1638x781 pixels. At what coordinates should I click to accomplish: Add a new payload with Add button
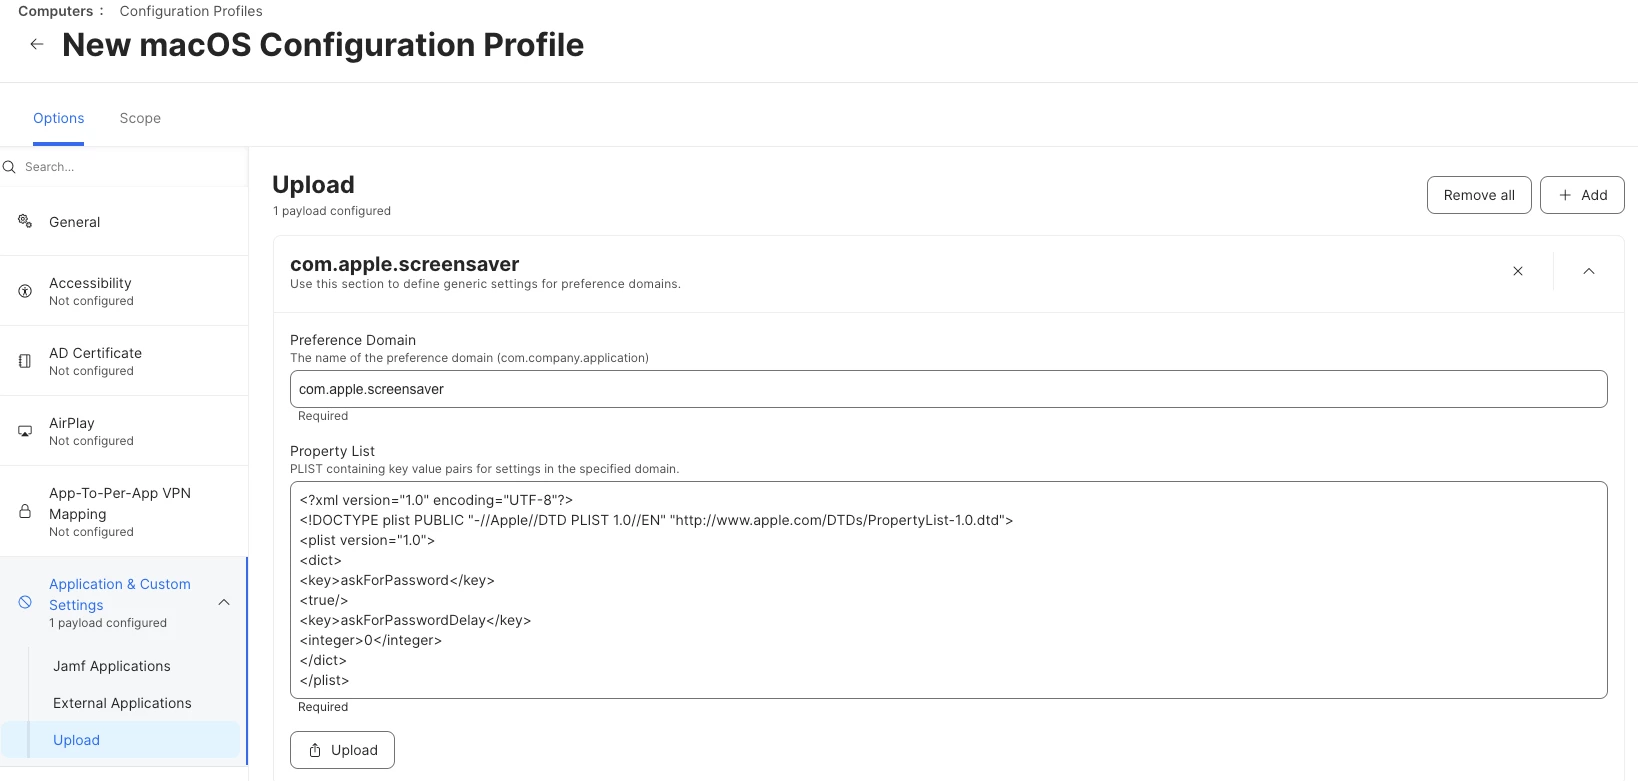(x=1582, y=195)
